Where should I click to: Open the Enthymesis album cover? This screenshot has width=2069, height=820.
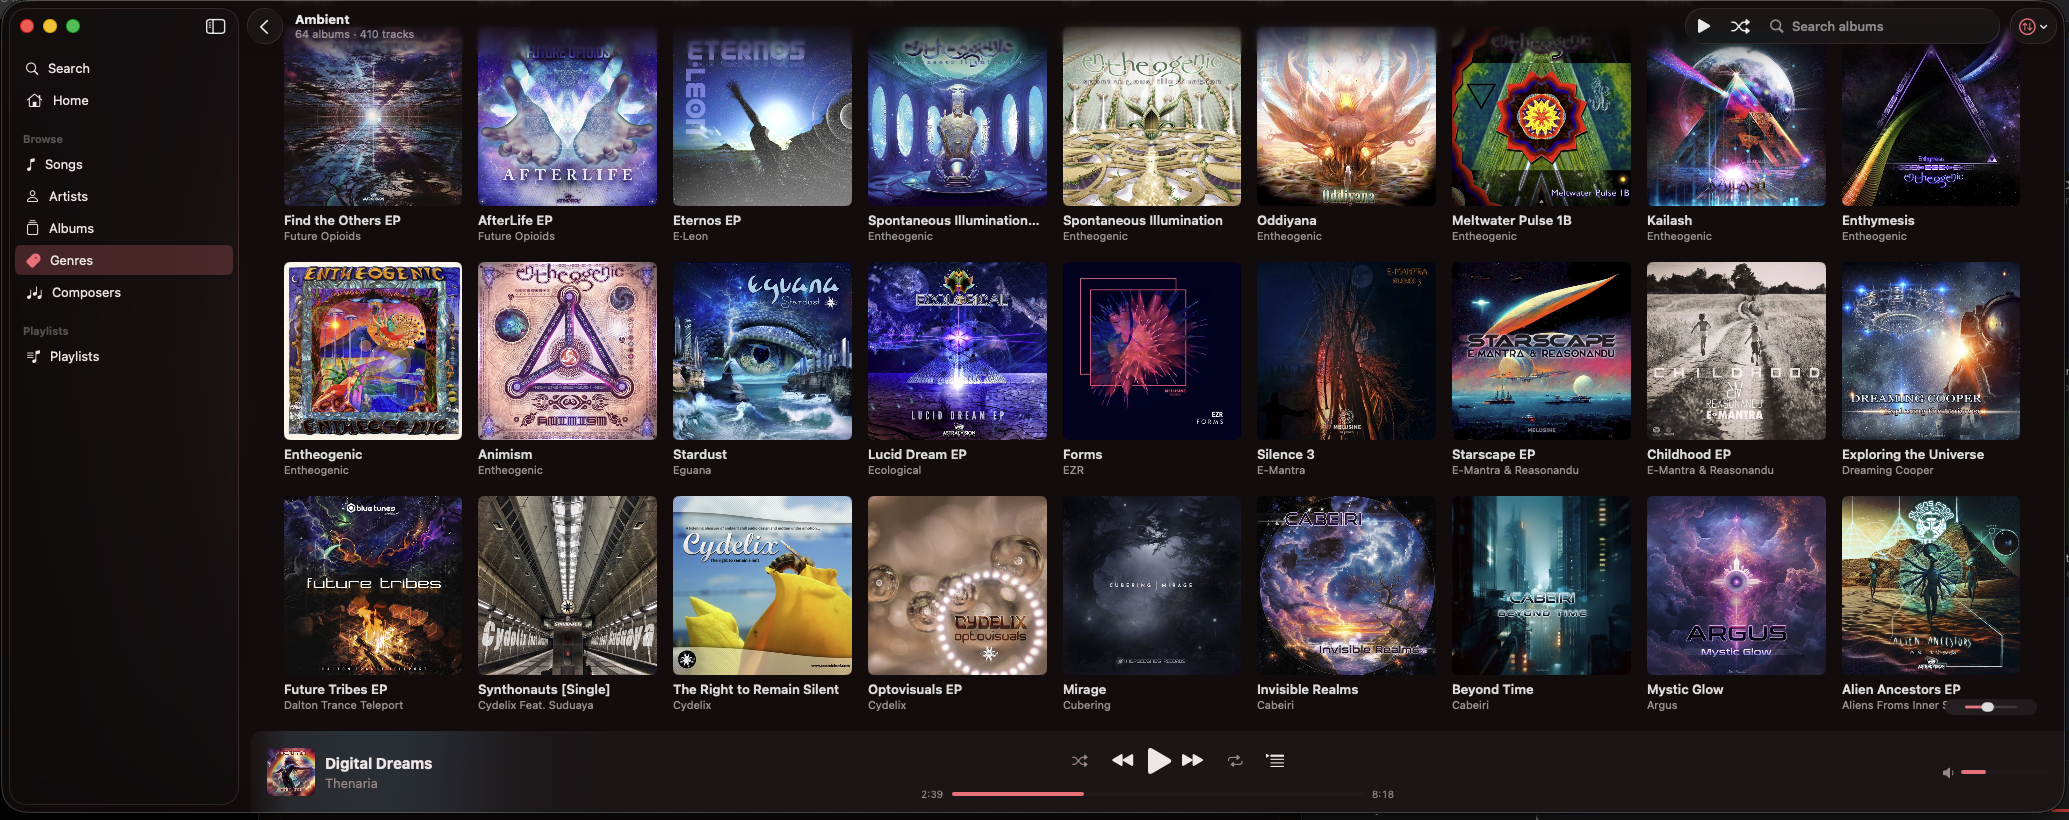(x=1931, y=117)
